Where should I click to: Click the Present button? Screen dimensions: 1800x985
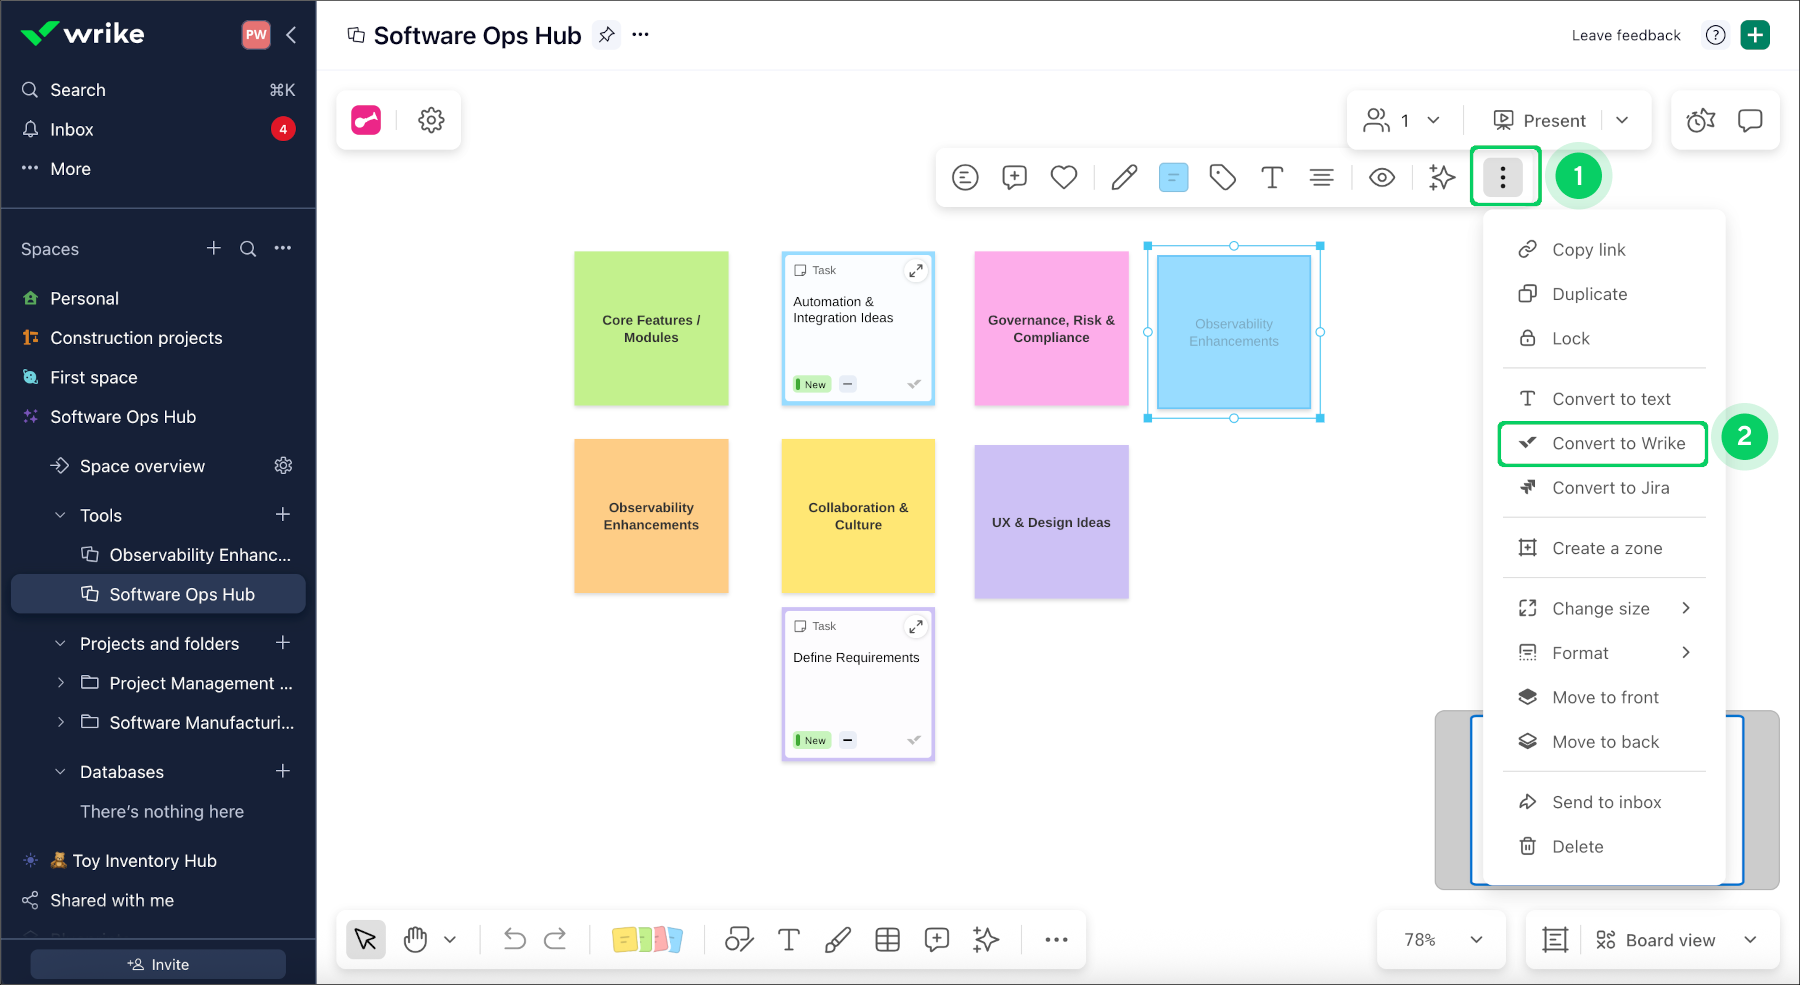[1539, 120]
